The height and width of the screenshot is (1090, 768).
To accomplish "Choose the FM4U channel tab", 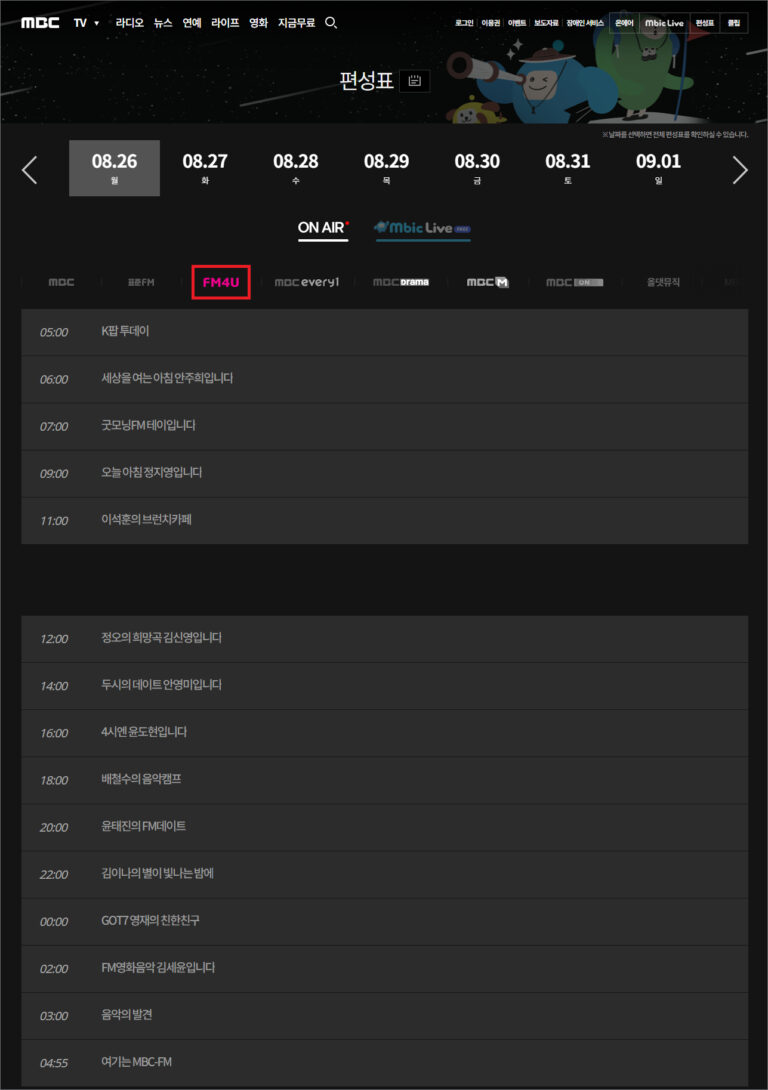I will pos(220,282).
